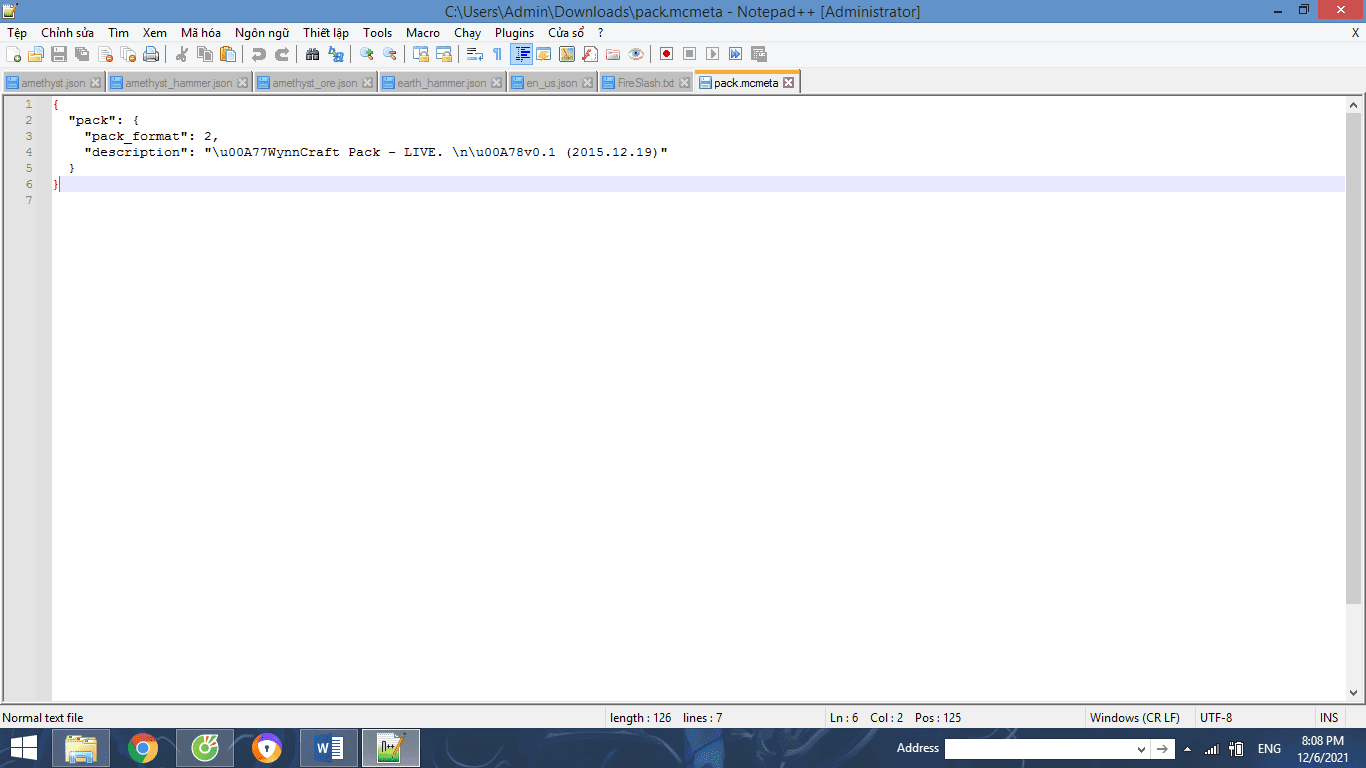The width and height of the screenshot is (1366, 768).
Task: Open the Address bar dropdown arrow
Action: click(1141, 749)
